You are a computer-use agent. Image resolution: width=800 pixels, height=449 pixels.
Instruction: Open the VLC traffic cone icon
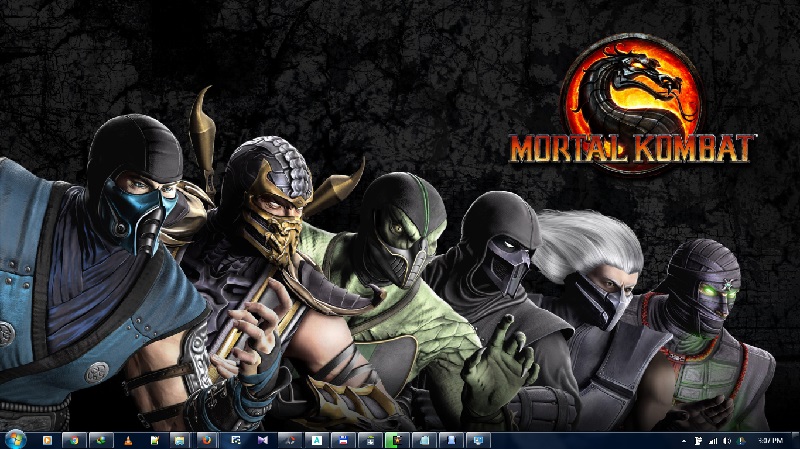coord(128,440)
